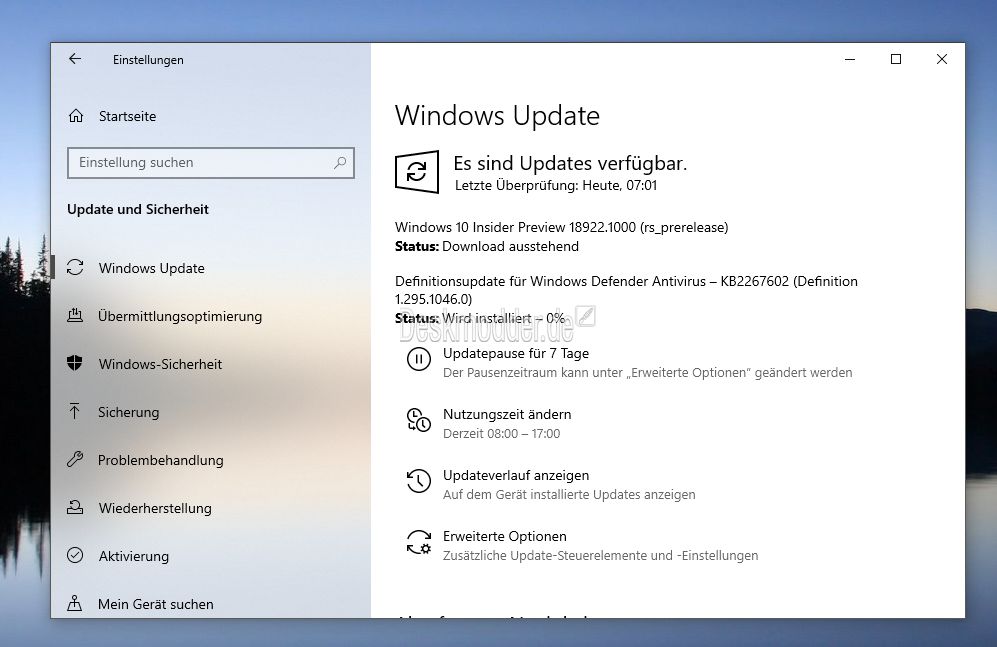The height and width of the screenshot is (647, 997).
Task: Click the clock icon for Nutzungszeit
Action: (x=418, y=420)
